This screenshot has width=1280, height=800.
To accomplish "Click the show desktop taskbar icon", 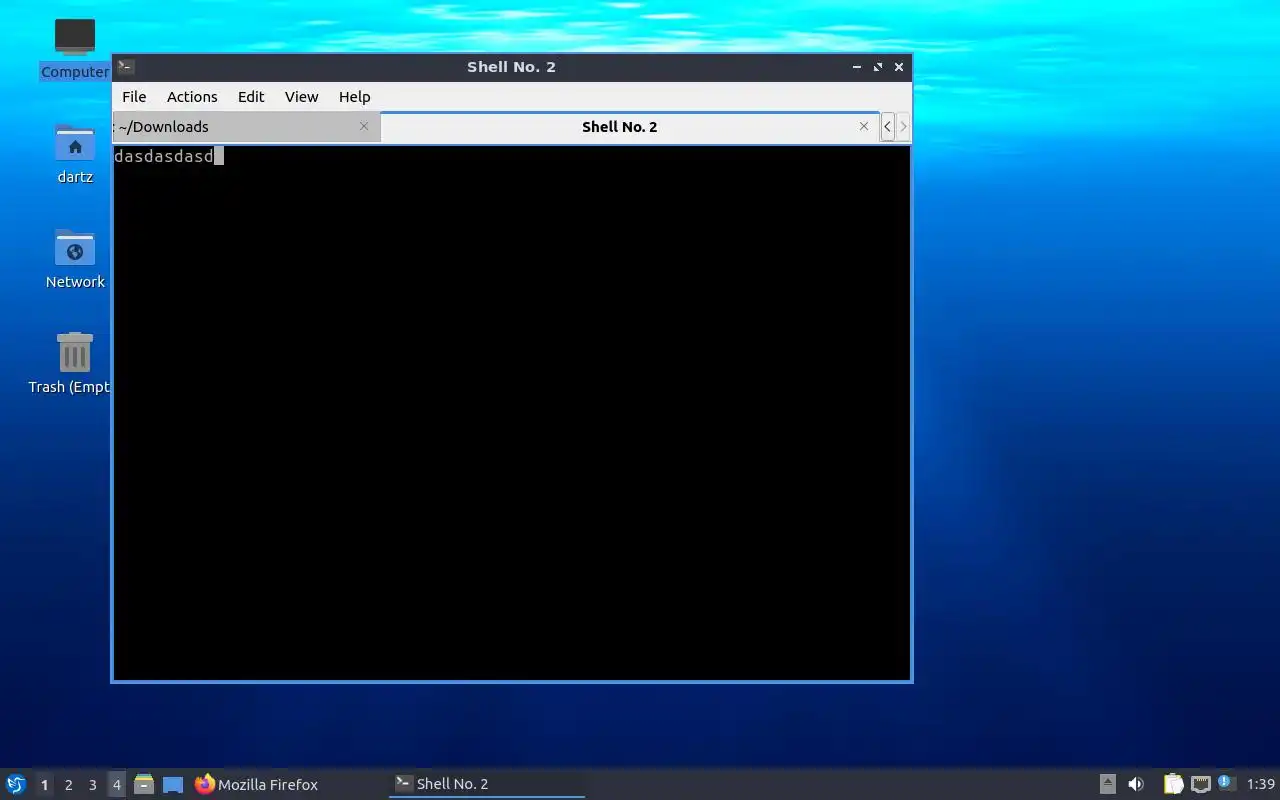I will click(x=173, y=784).
